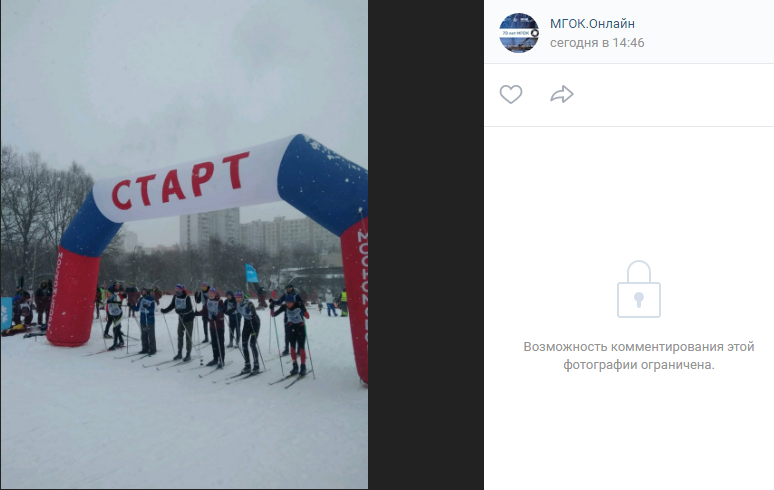Viewport: 774px width, 490px height.
Task: Click the "сегодня в 14:46" timestamp
Action: (597, 43)
